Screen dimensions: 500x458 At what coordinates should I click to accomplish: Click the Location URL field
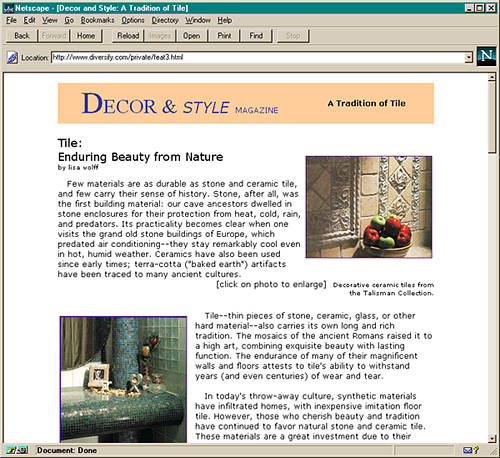258,57
